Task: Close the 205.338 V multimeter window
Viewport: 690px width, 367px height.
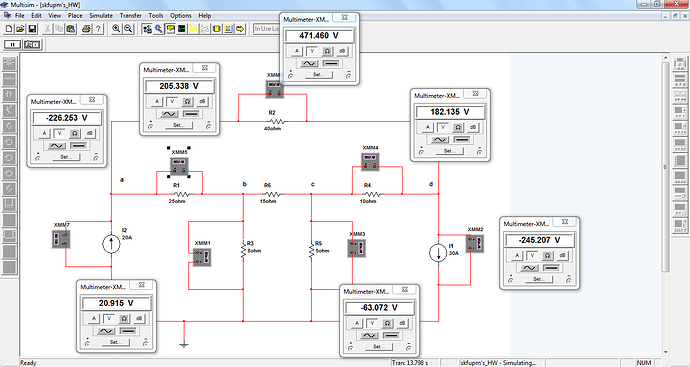Action: click(x=205, y=68)
